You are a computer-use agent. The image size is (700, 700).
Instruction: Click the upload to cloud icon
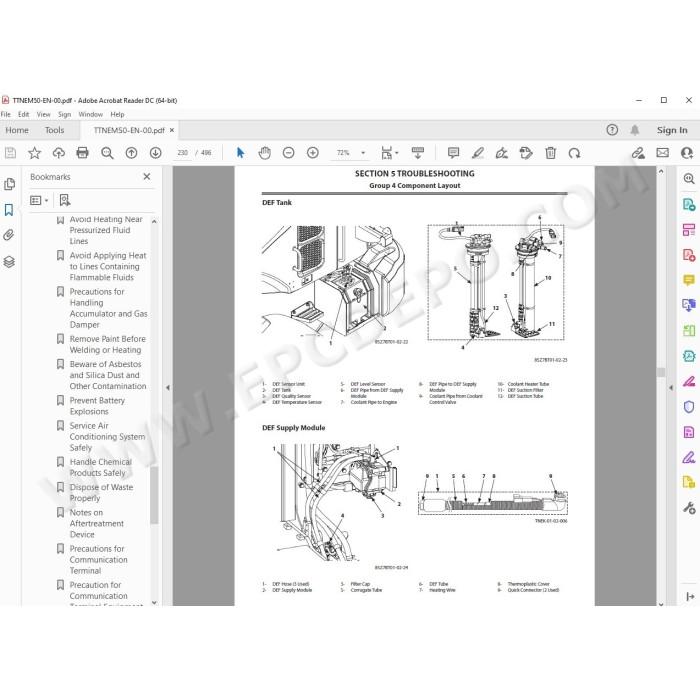pos(58,153)
